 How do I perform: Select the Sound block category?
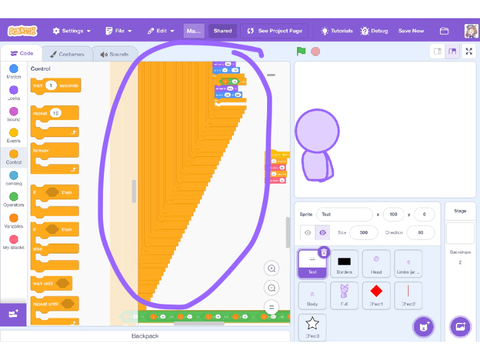click(x=14, y=114)
